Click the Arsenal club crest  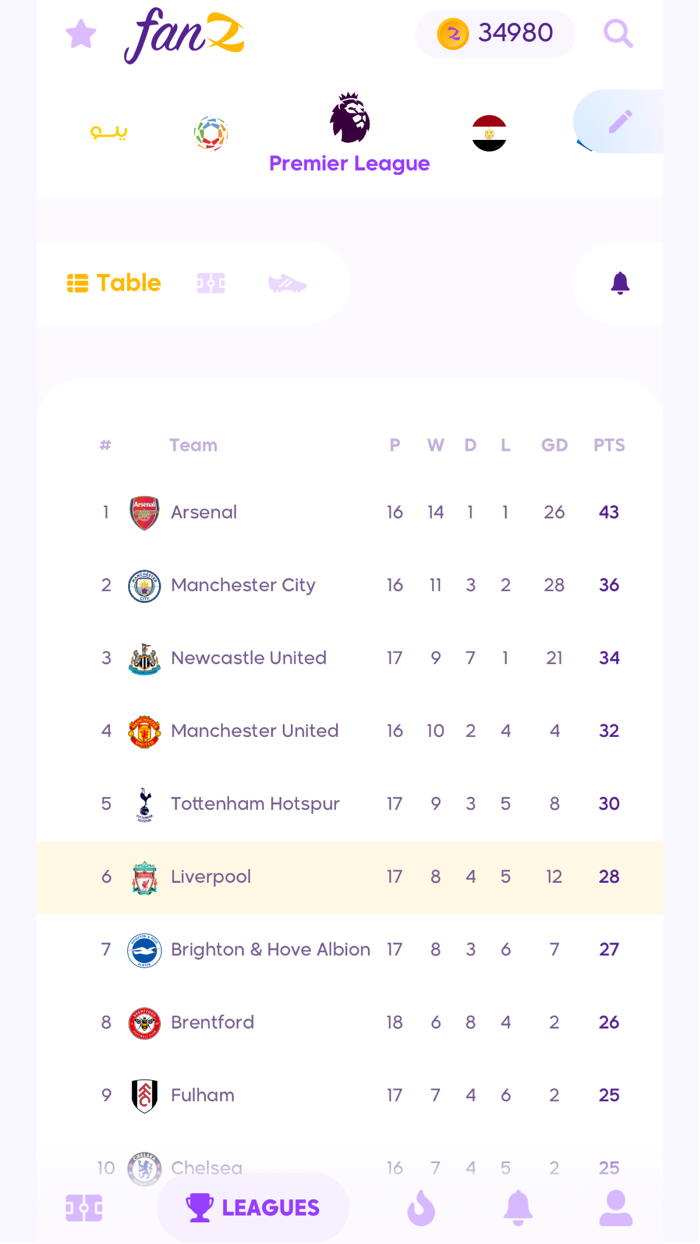[x=144, y=512]
